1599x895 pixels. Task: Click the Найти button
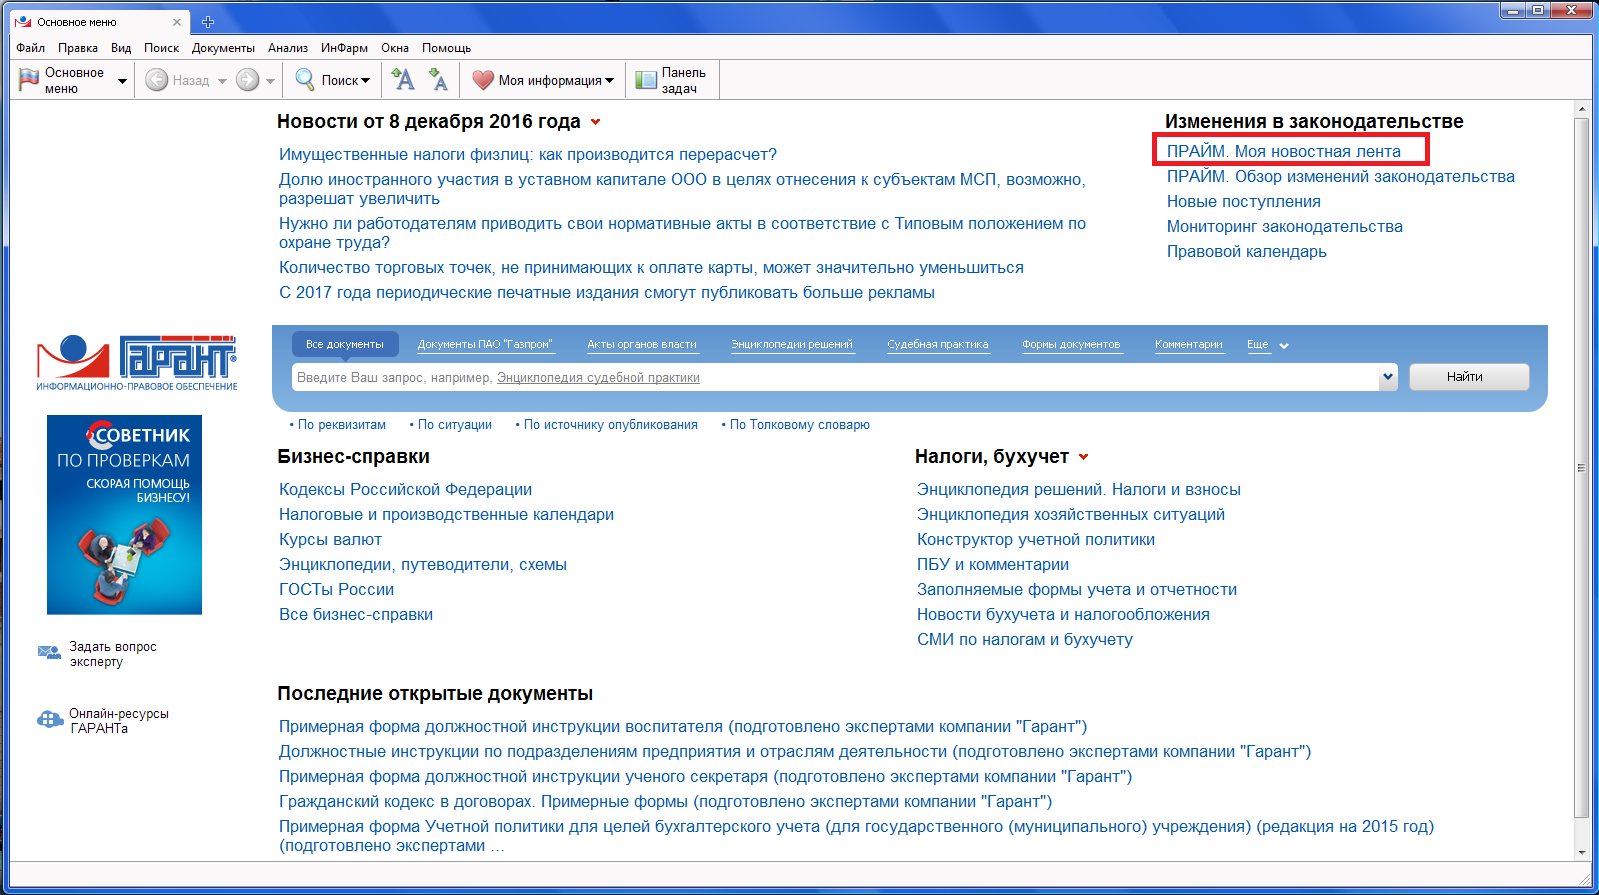[x=1469, y=377]
